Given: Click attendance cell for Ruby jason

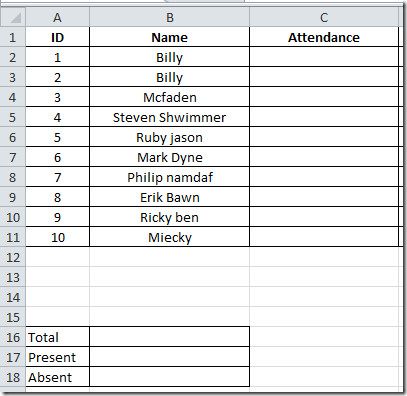Looking at the screenshot, I should [324, 137].
